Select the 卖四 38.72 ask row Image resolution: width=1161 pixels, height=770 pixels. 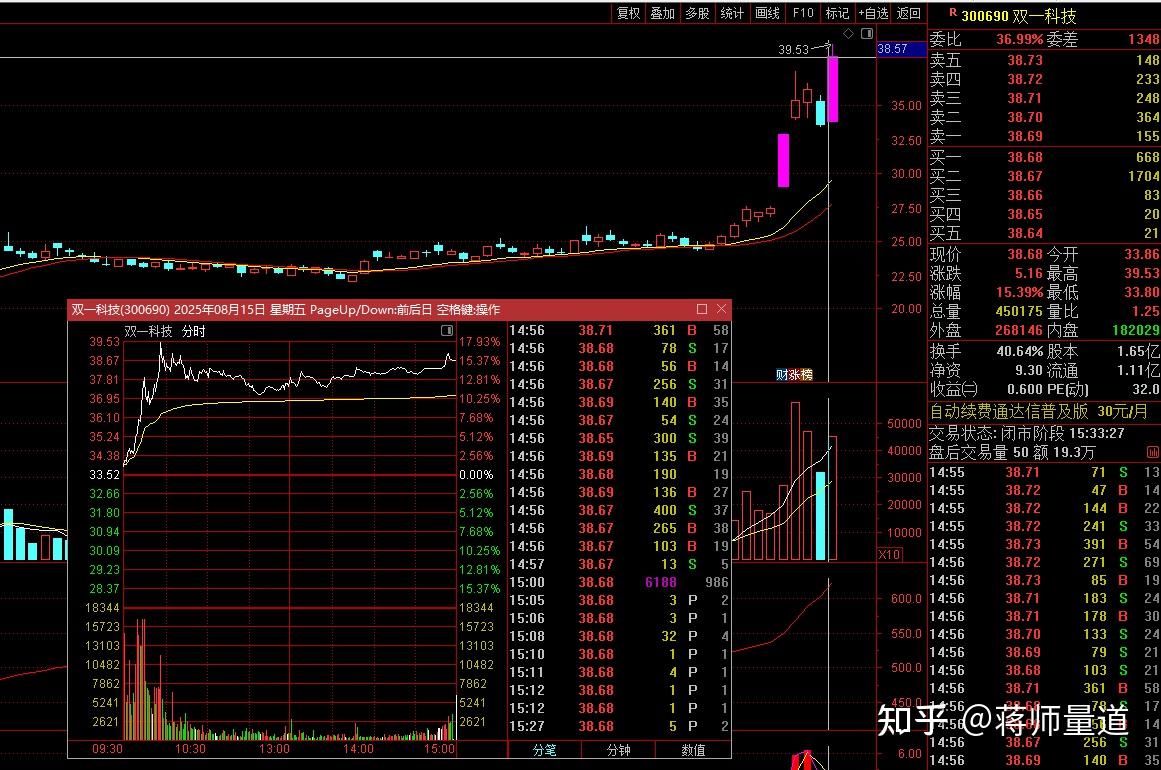[x=1045, y=79]
